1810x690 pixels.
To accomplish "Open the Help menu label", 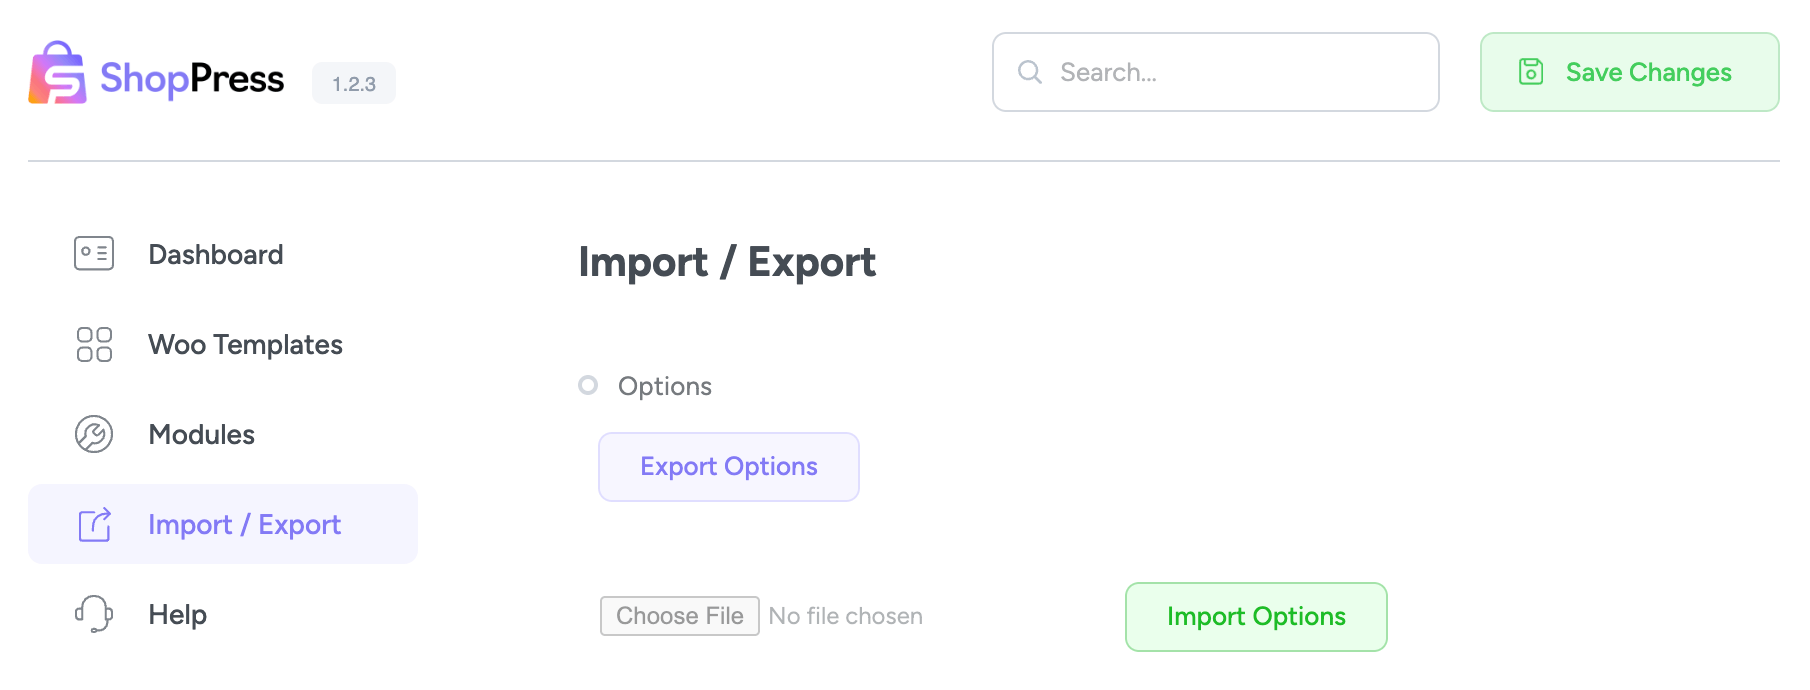I will tap(177, 615).
